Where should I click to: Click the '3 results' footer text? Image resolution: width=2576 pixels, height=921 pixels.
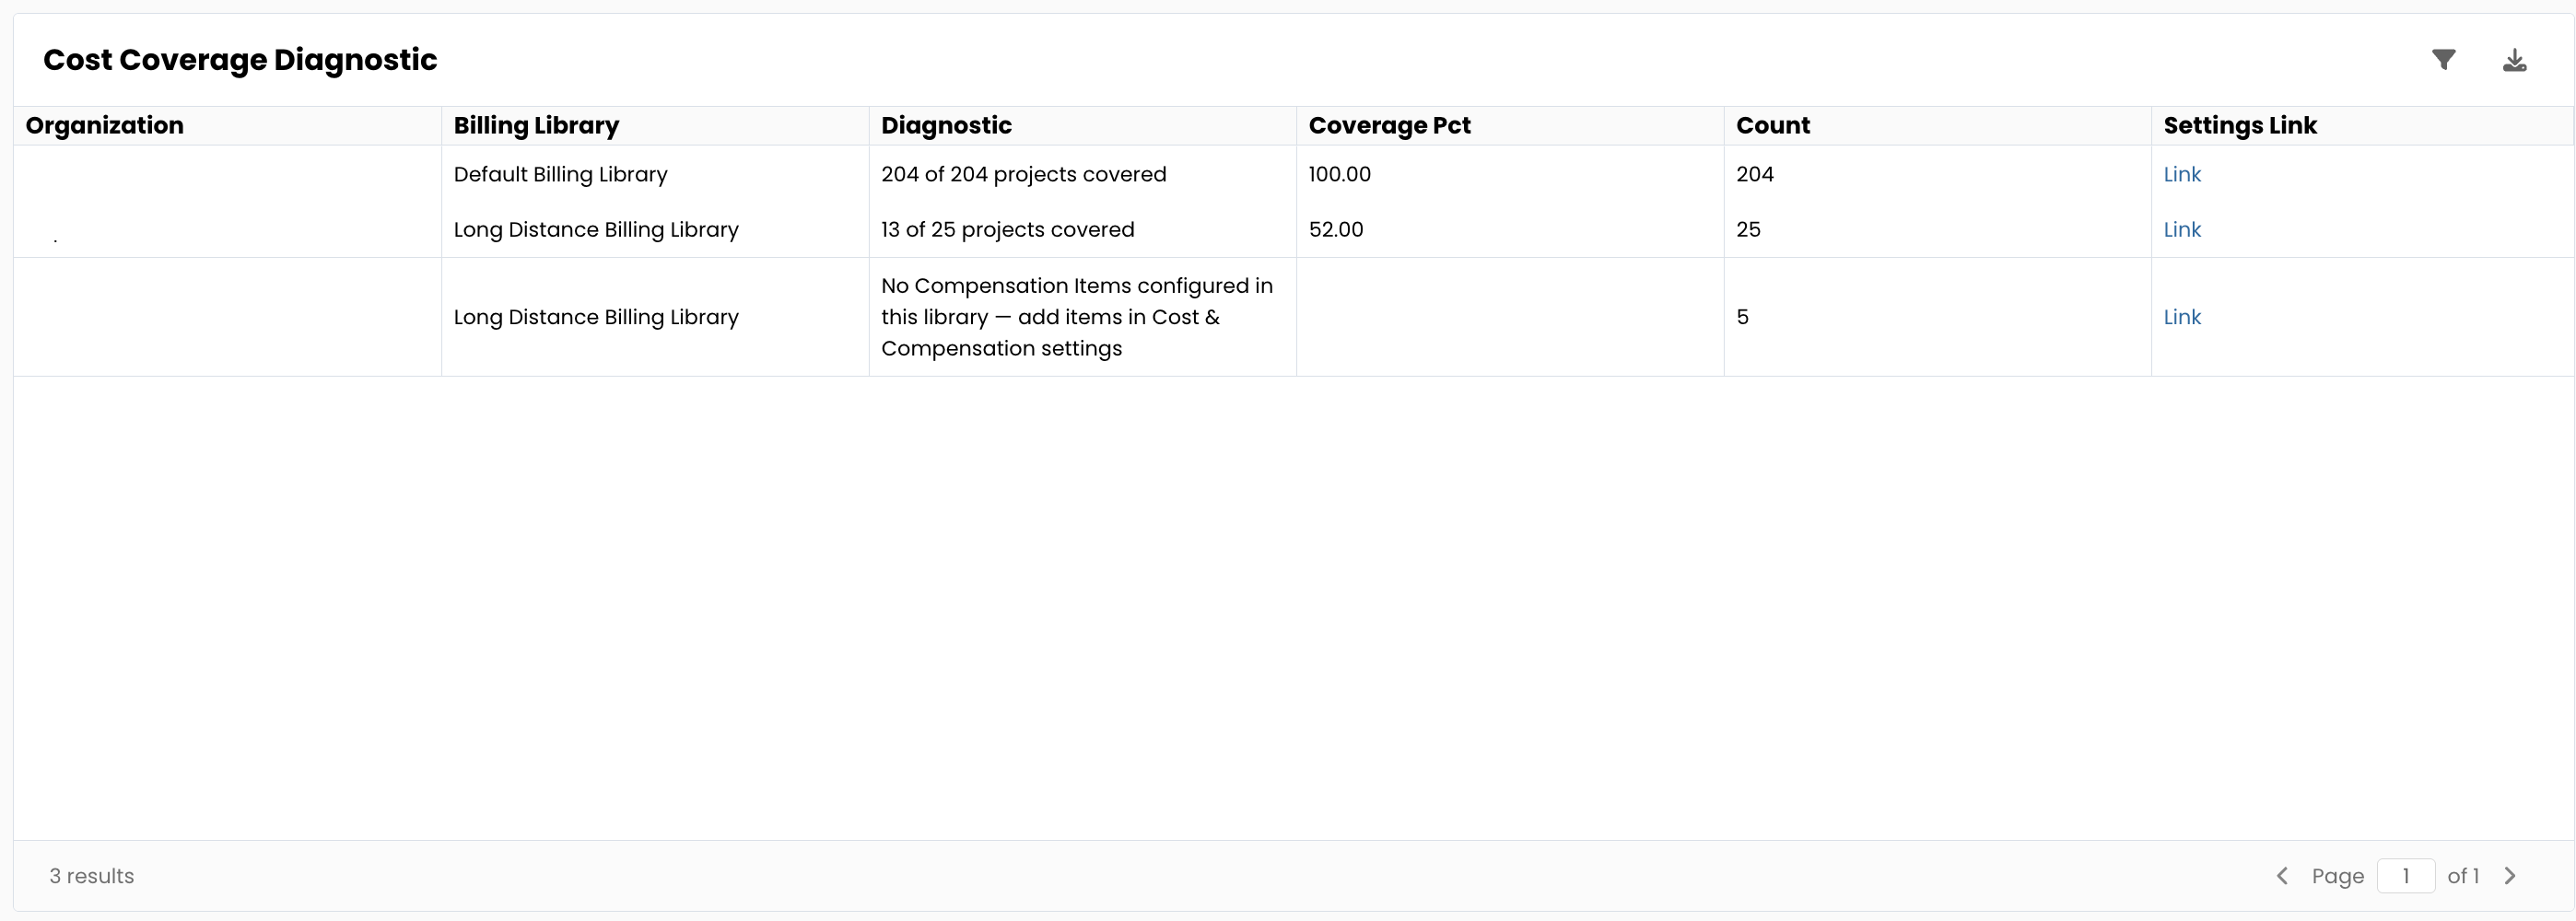91,876
